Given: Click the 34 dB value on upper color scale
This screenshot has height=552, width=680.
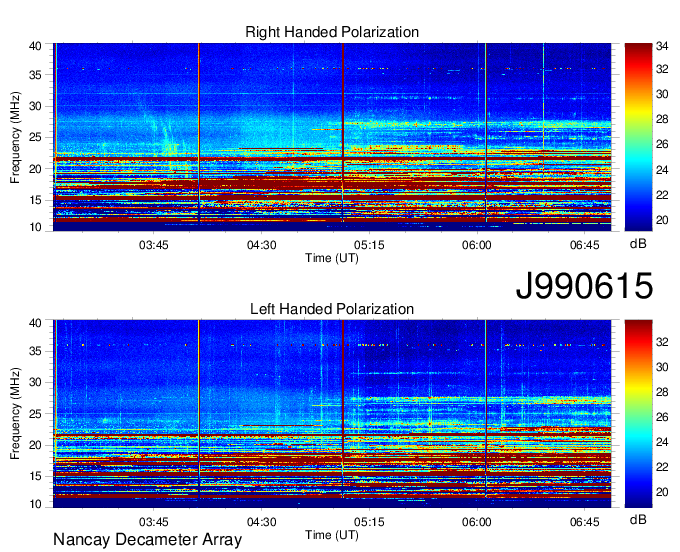Looking at the screenshot, I should pos(662,46).
